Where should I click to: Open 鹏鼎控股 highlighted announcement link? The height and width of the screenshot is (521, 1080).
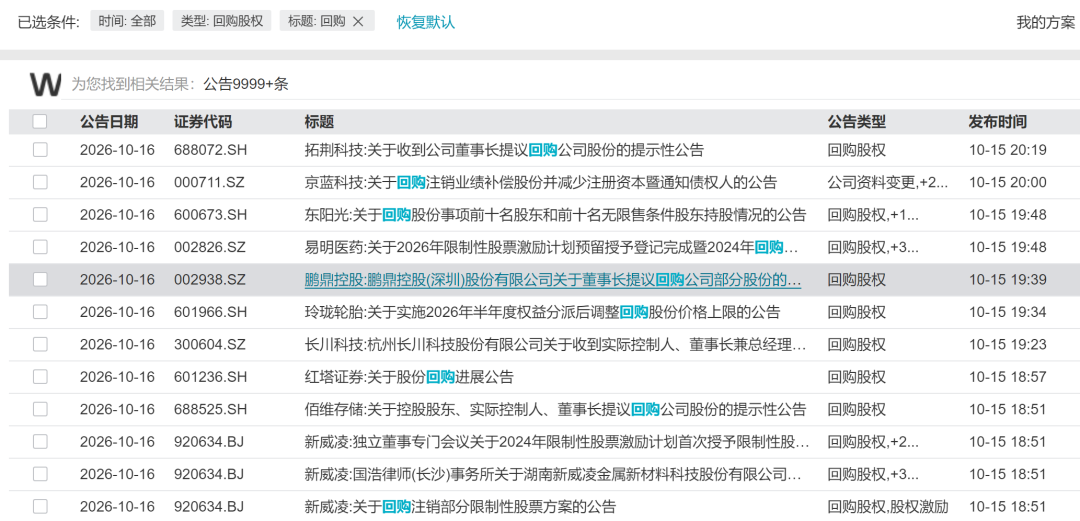[x=553, y=280]
